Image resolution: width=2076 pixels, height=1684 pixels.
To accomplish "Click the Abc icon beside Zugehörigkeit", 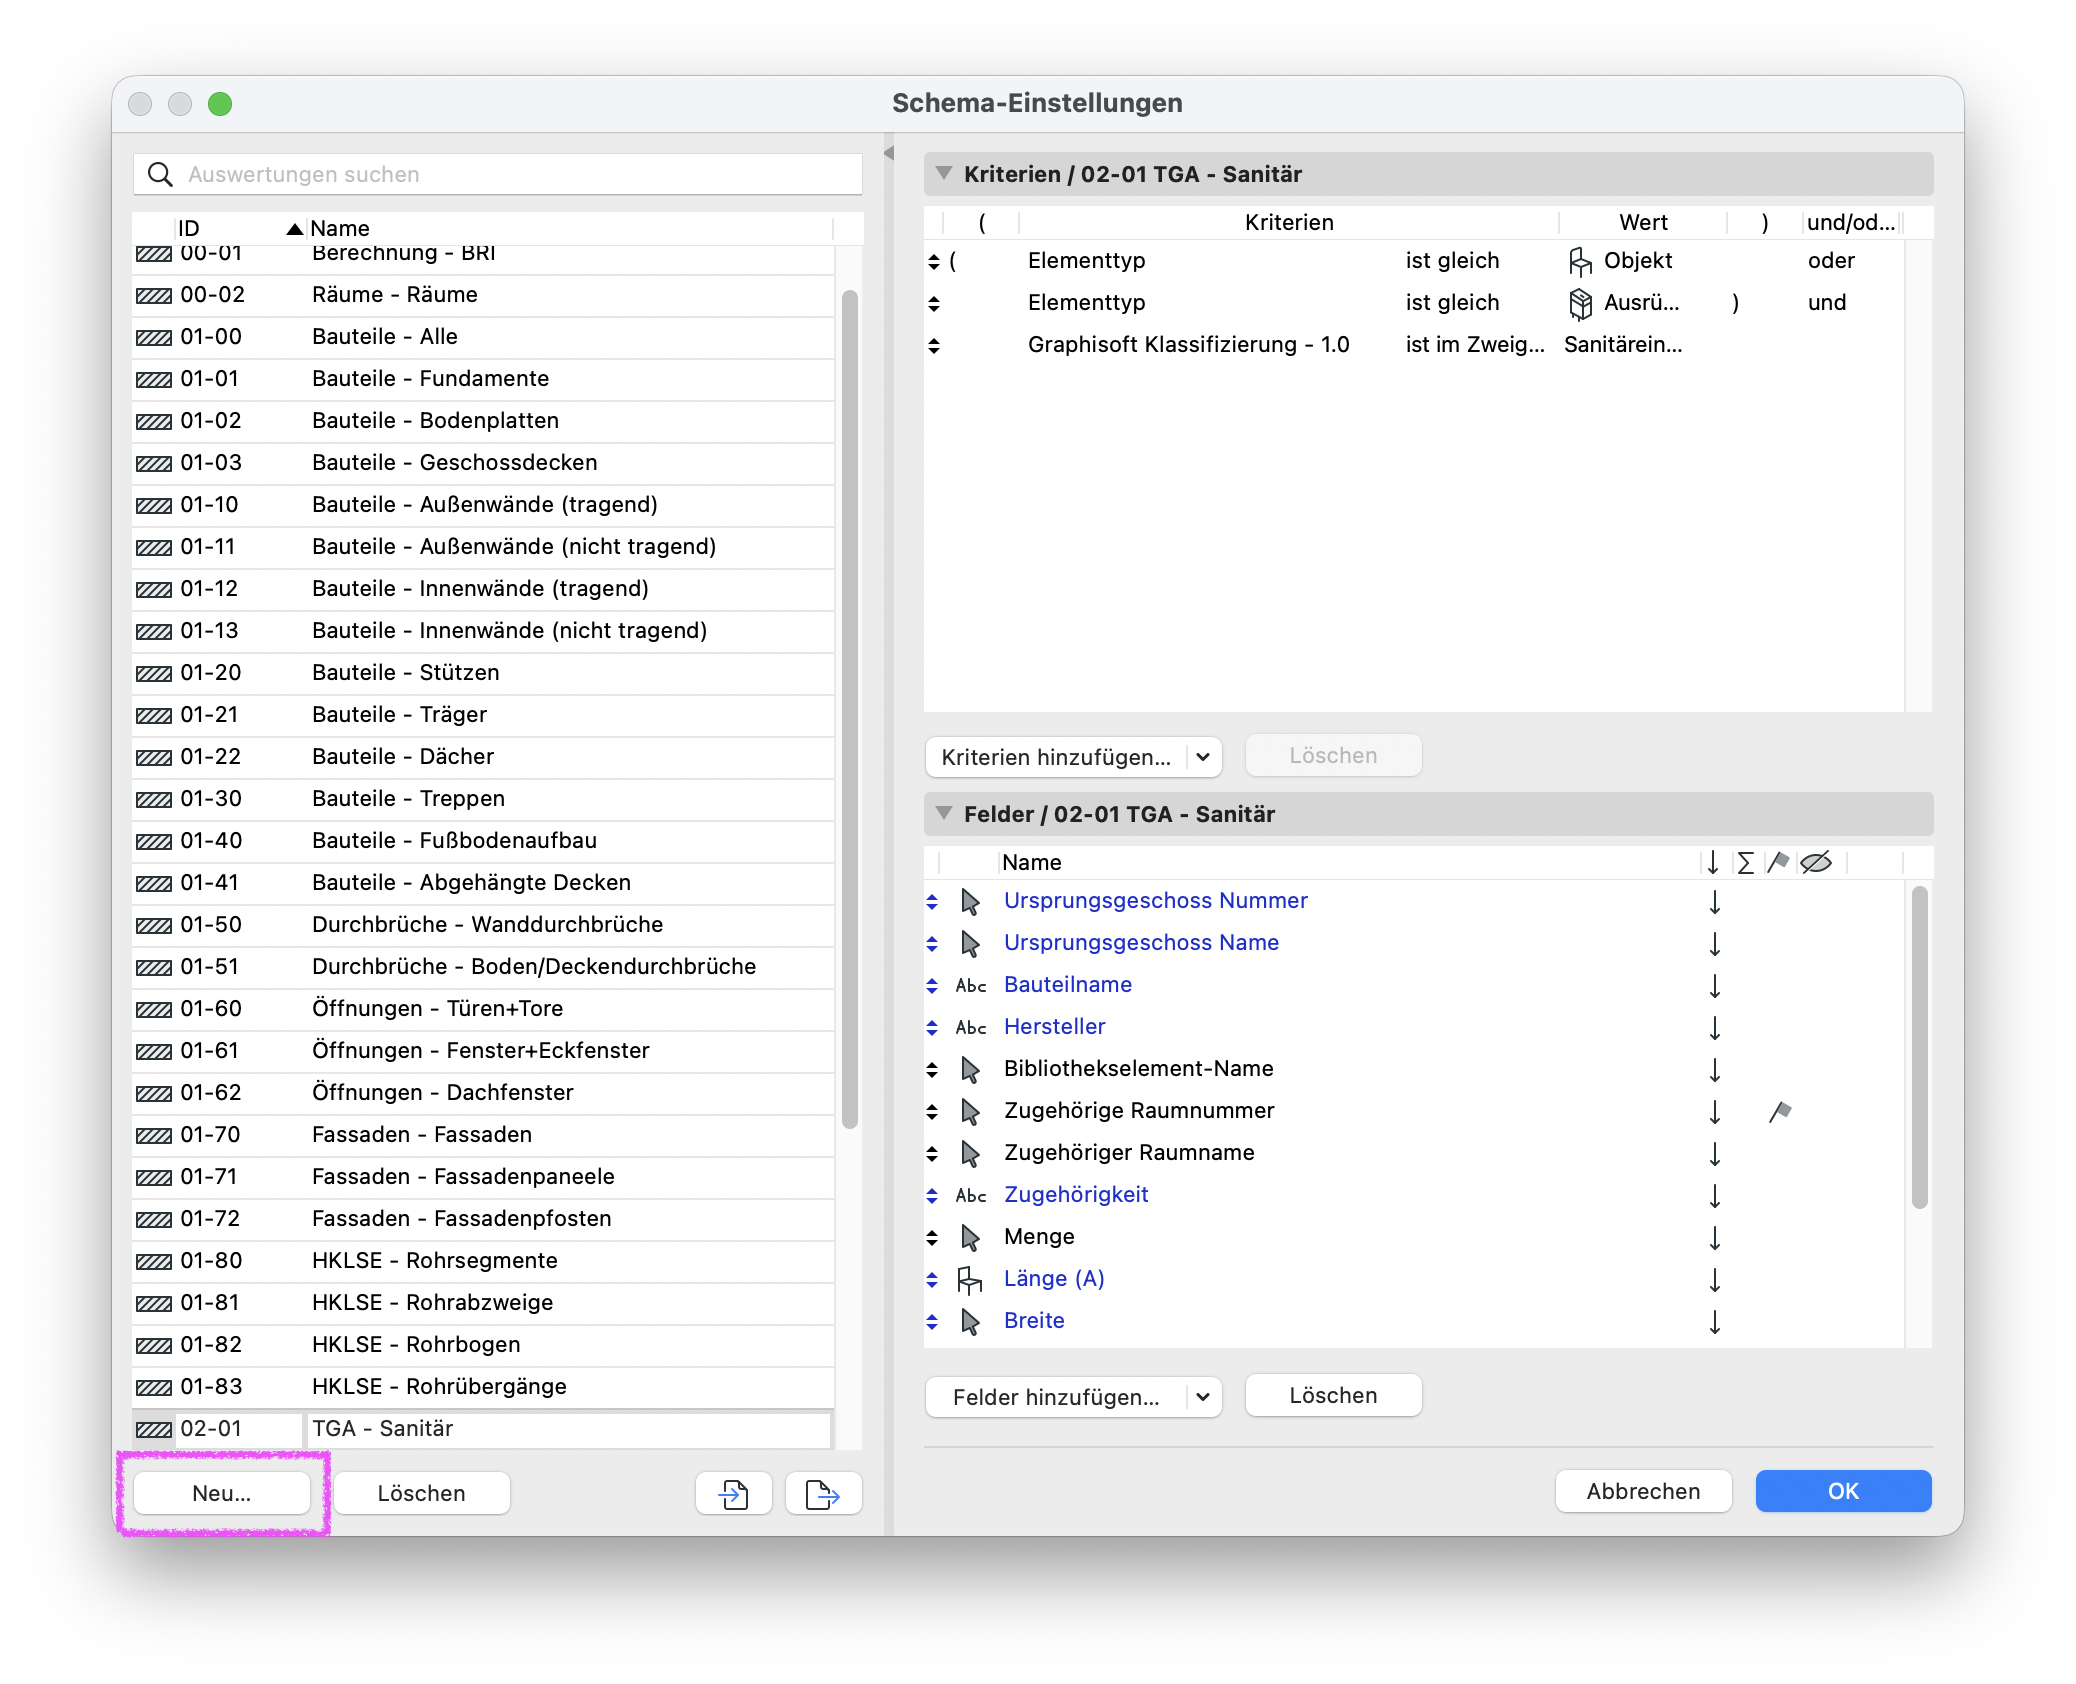I will tap(970, 1195).
